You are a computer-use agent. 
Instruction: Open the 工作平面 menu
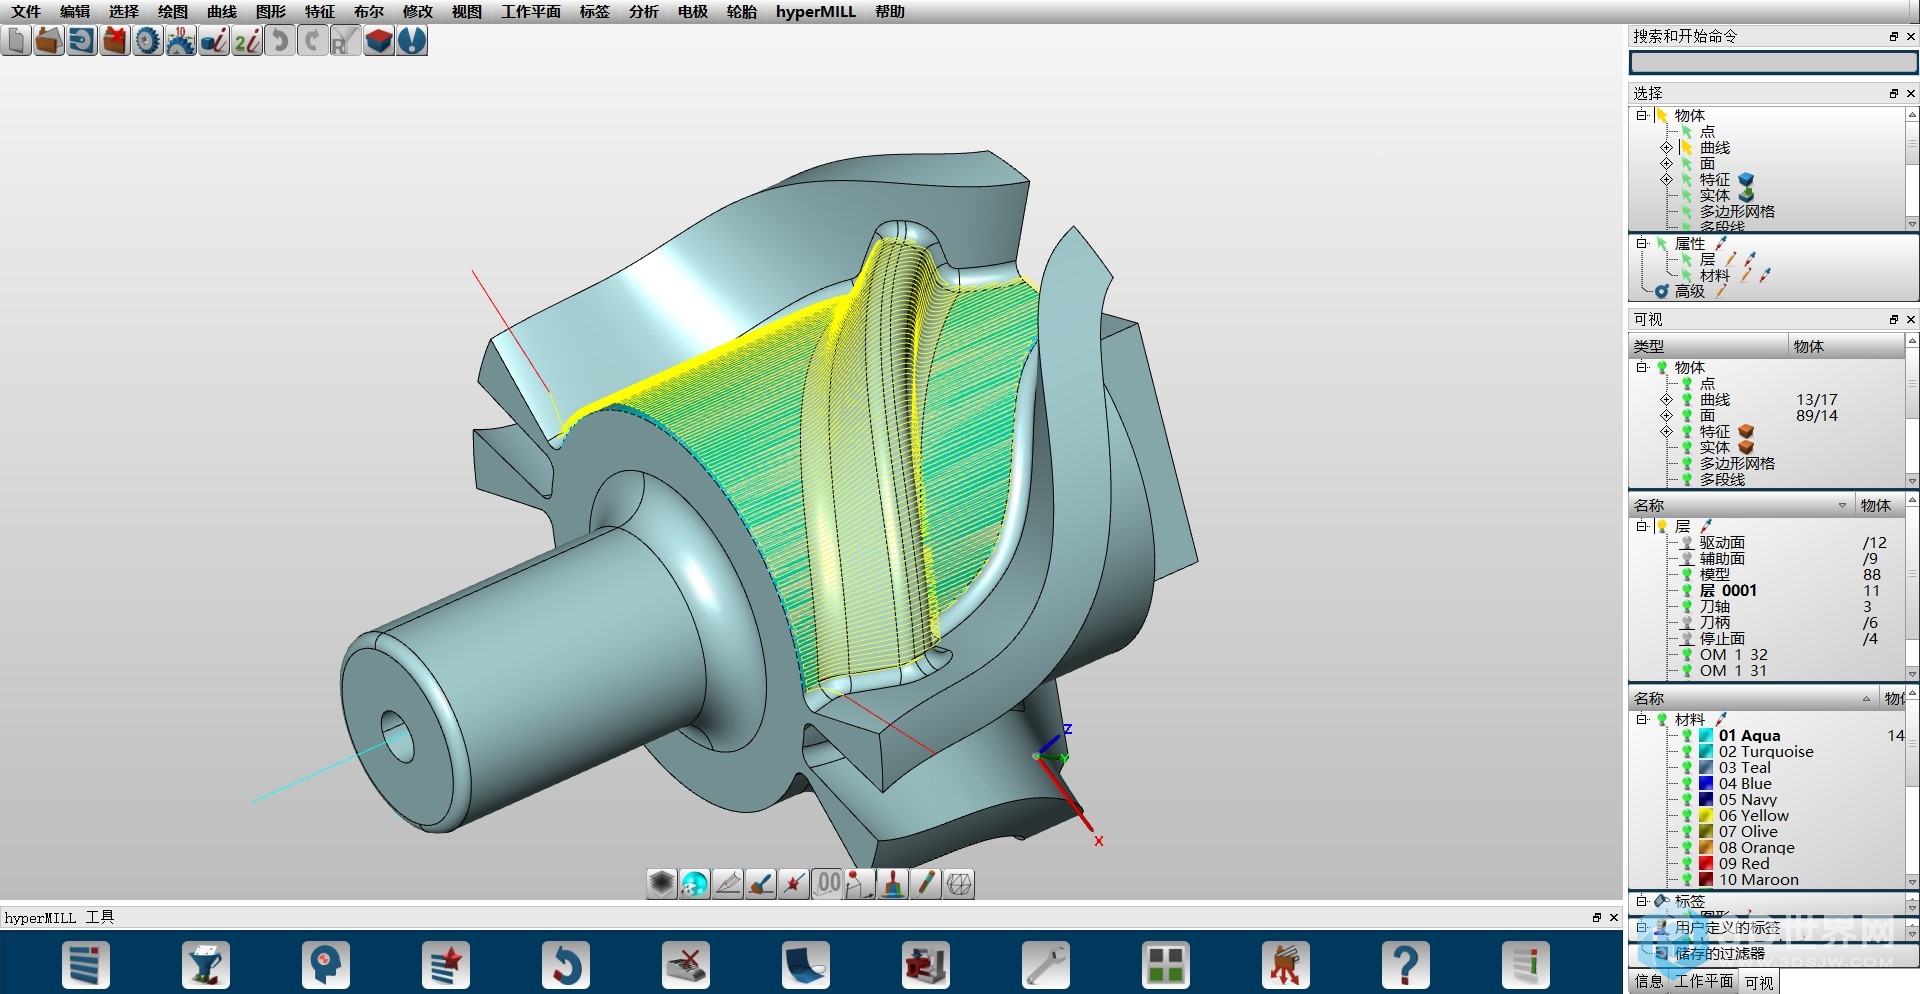point(531,12)
